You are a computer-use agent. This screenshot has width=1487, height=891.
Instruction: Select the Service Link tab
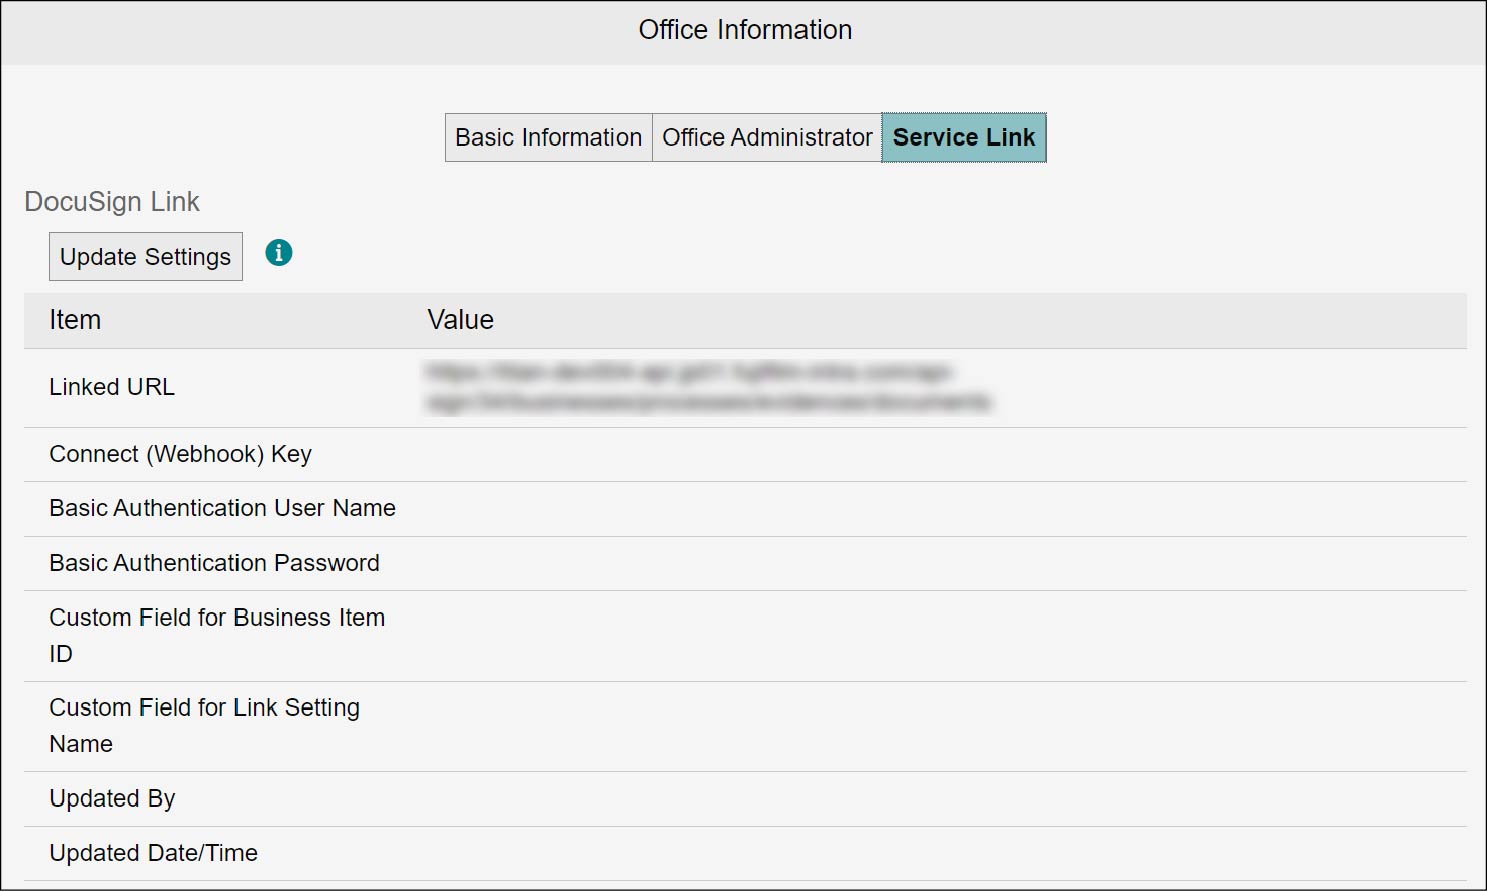[x=963, y=138]
